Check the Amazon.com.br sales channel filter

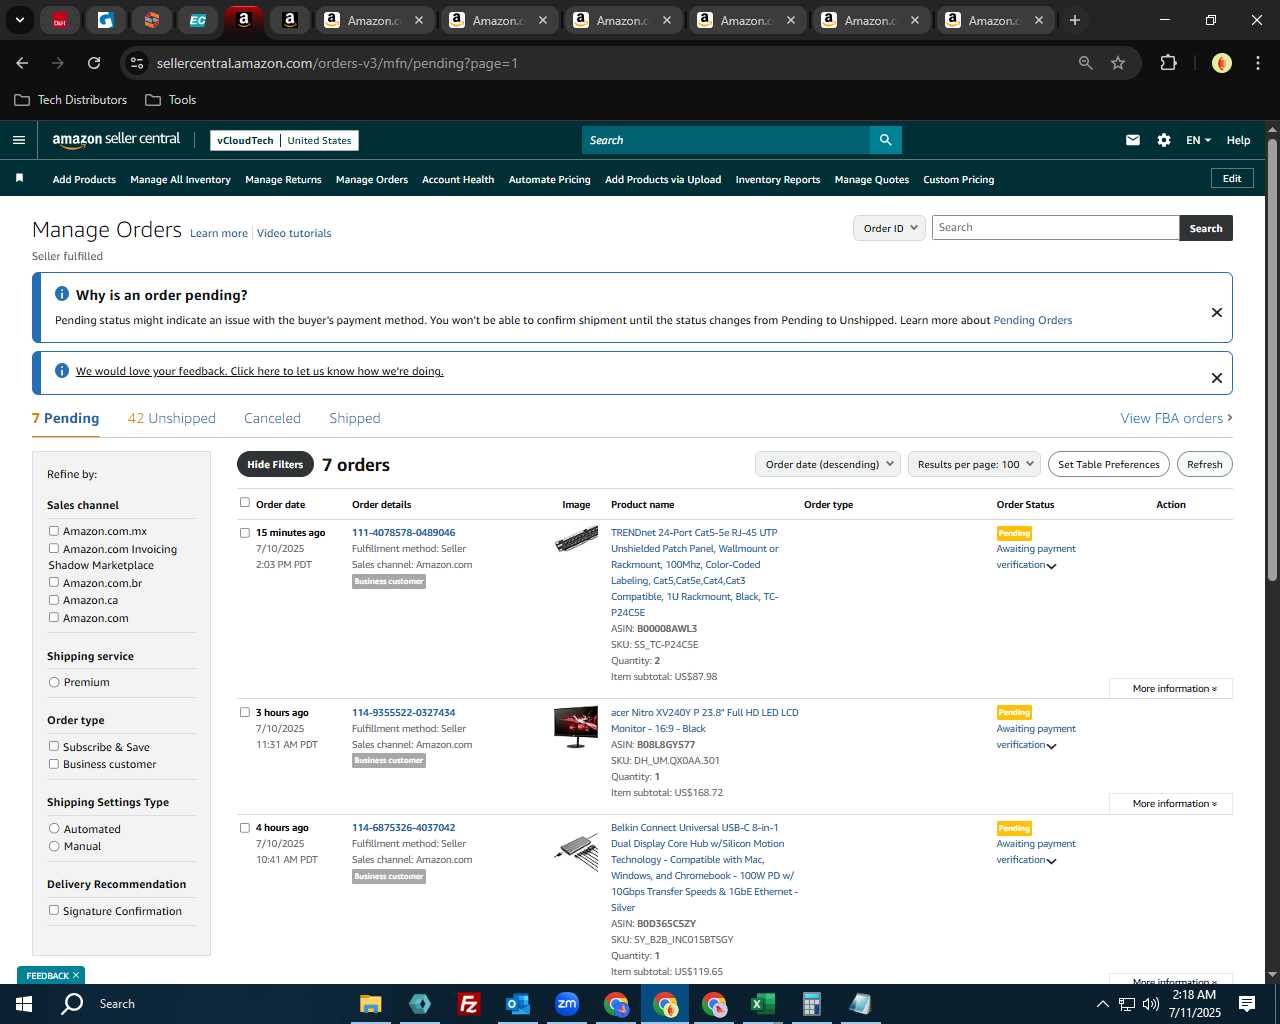click(54, 582)
